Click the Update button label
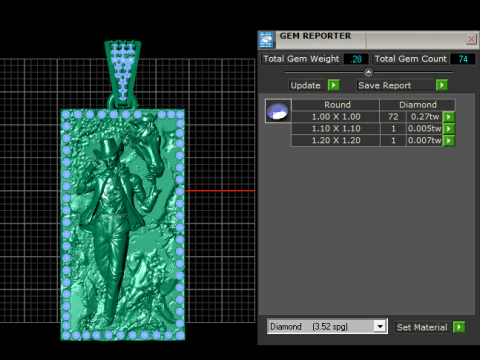Viewport: 480px width, 360px height. pos(305,85)
